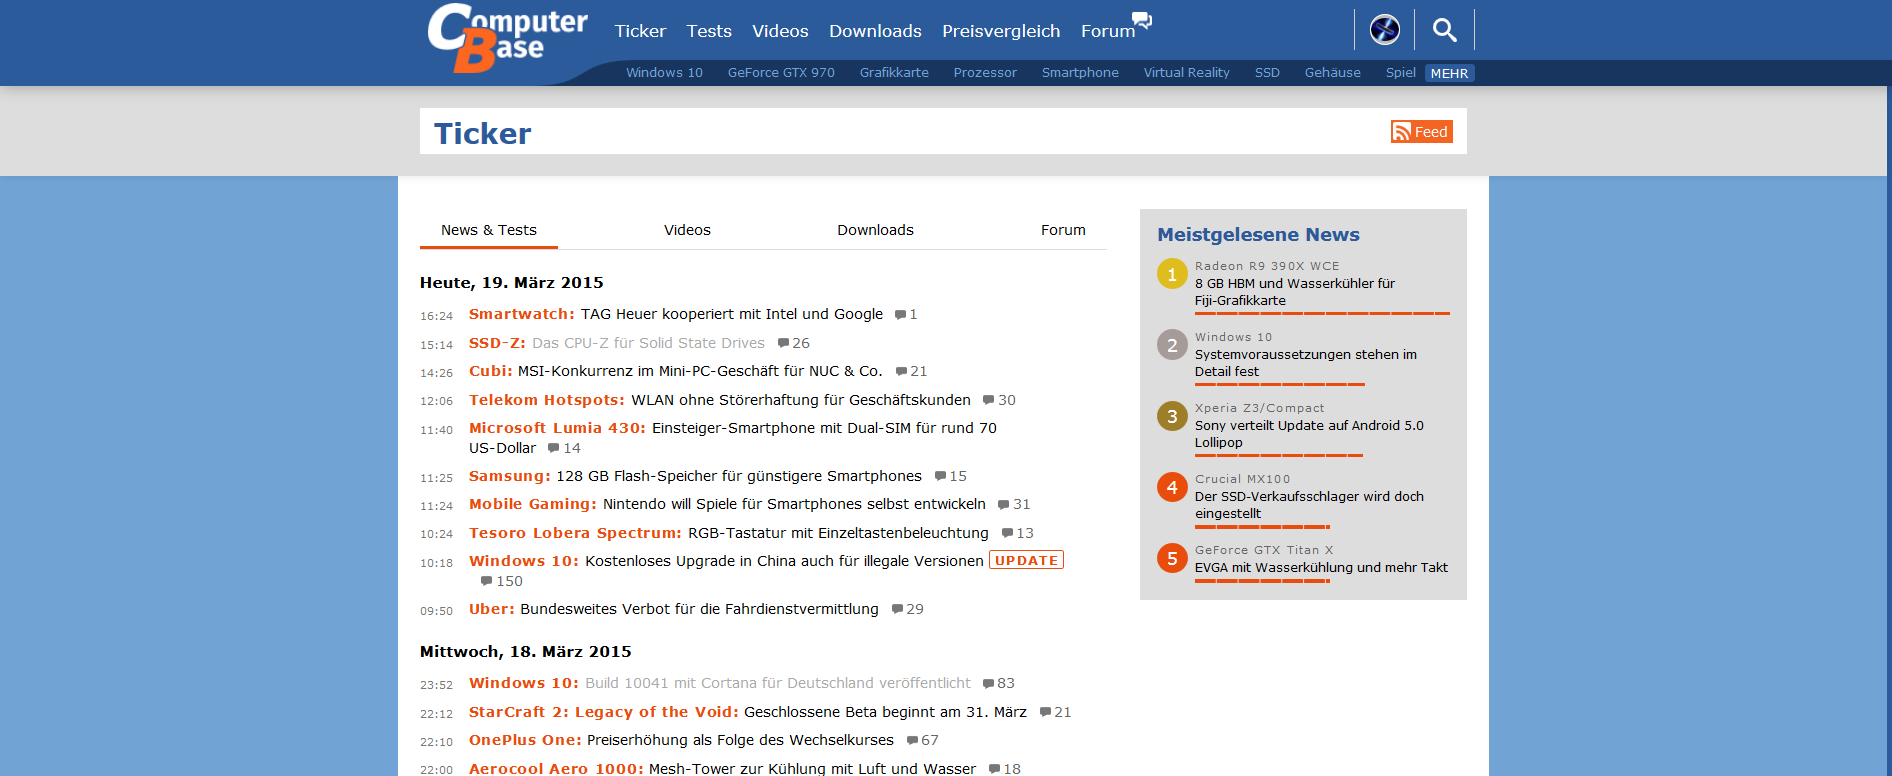Open Uber Bundesweites Verbot article
The width and height of the screenshot is (1892, 776).
coord(674,609)
